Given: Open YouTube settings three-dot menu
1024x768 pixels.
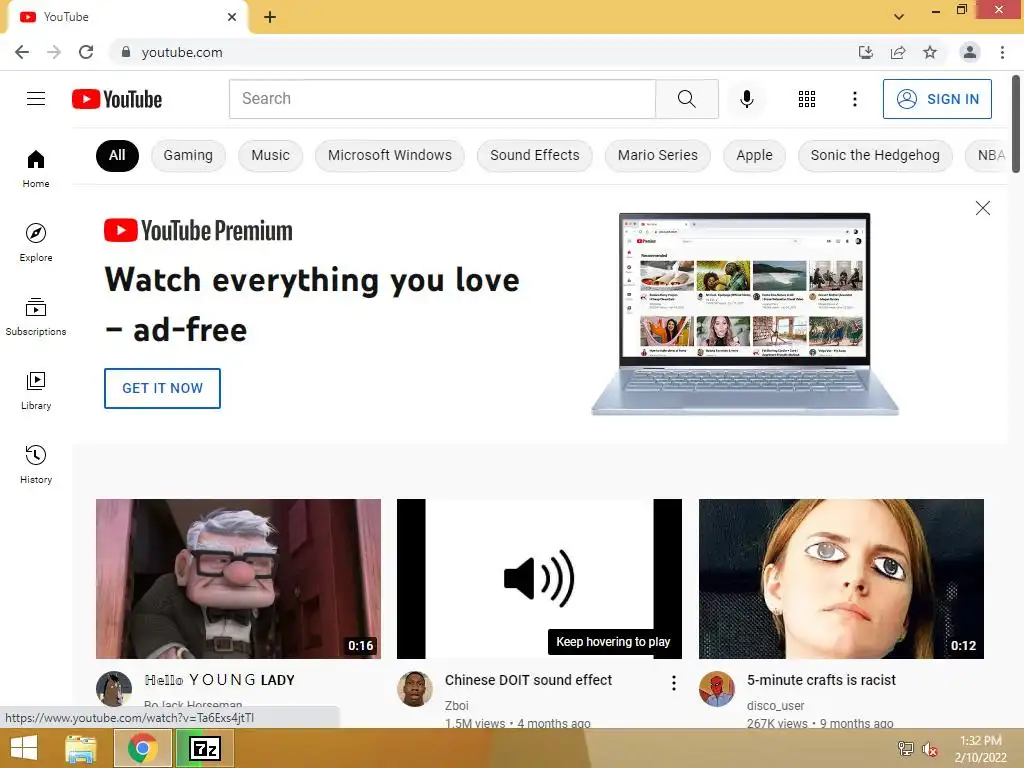Looking at the screenshot, I should [854, 99].
